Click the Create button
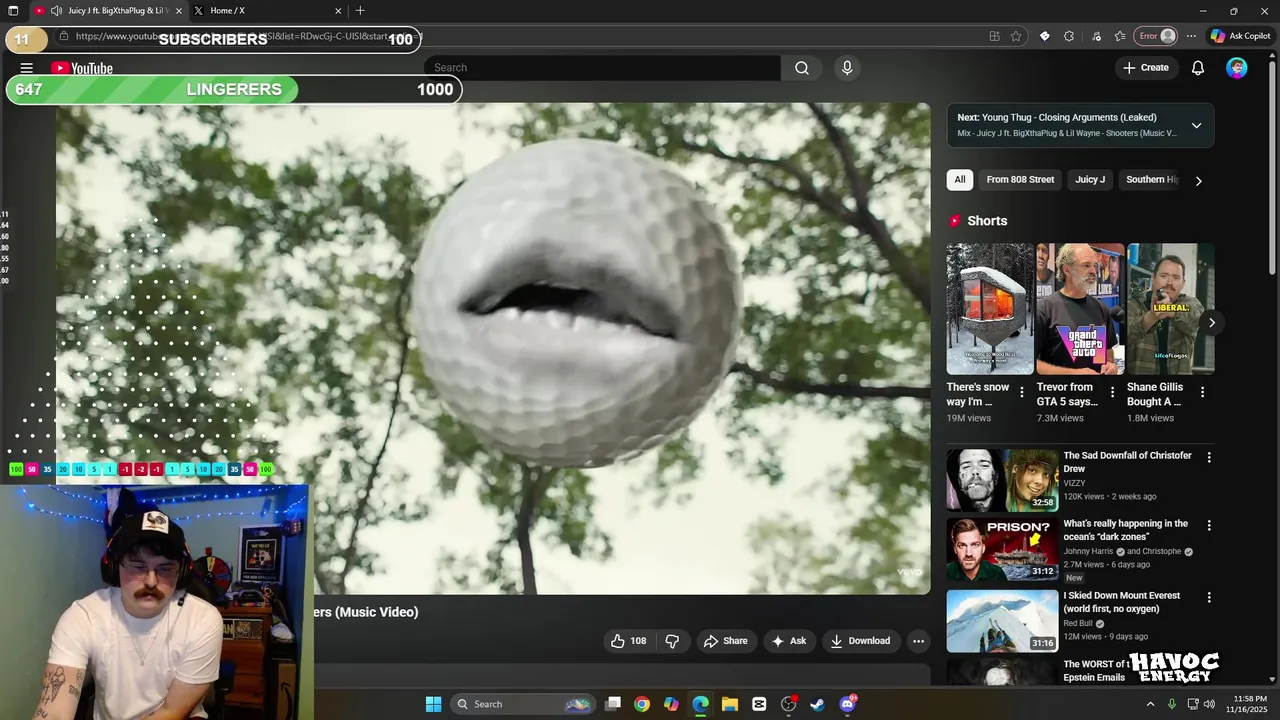Viewport: 1280px width, 720px height. (x=1146, y=68)
